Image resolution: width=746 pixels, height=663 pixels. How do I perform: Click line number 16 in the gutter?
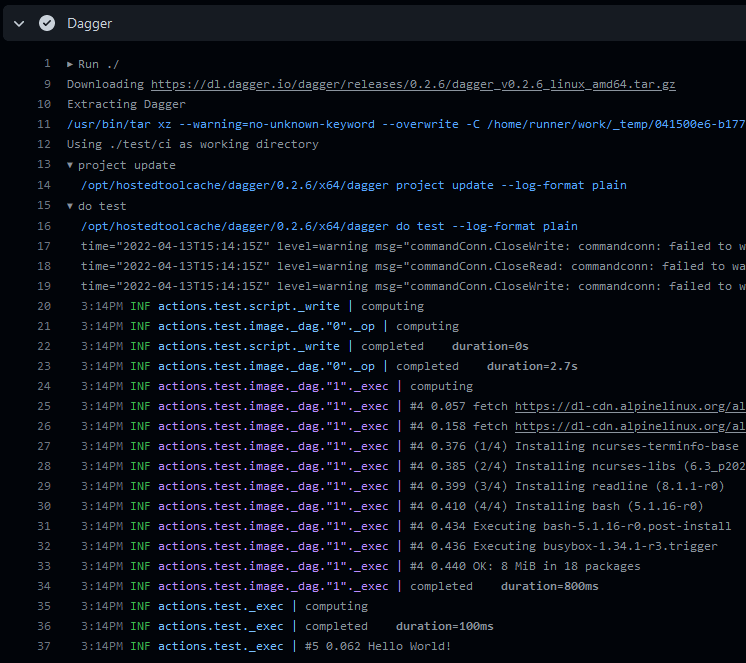pos(43,226)
